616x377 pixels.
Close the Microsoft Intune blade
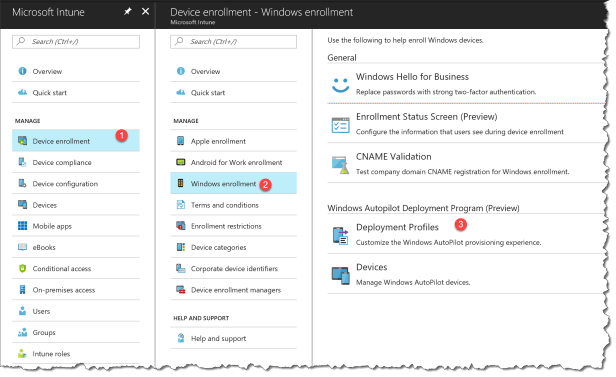pos(145,11)
